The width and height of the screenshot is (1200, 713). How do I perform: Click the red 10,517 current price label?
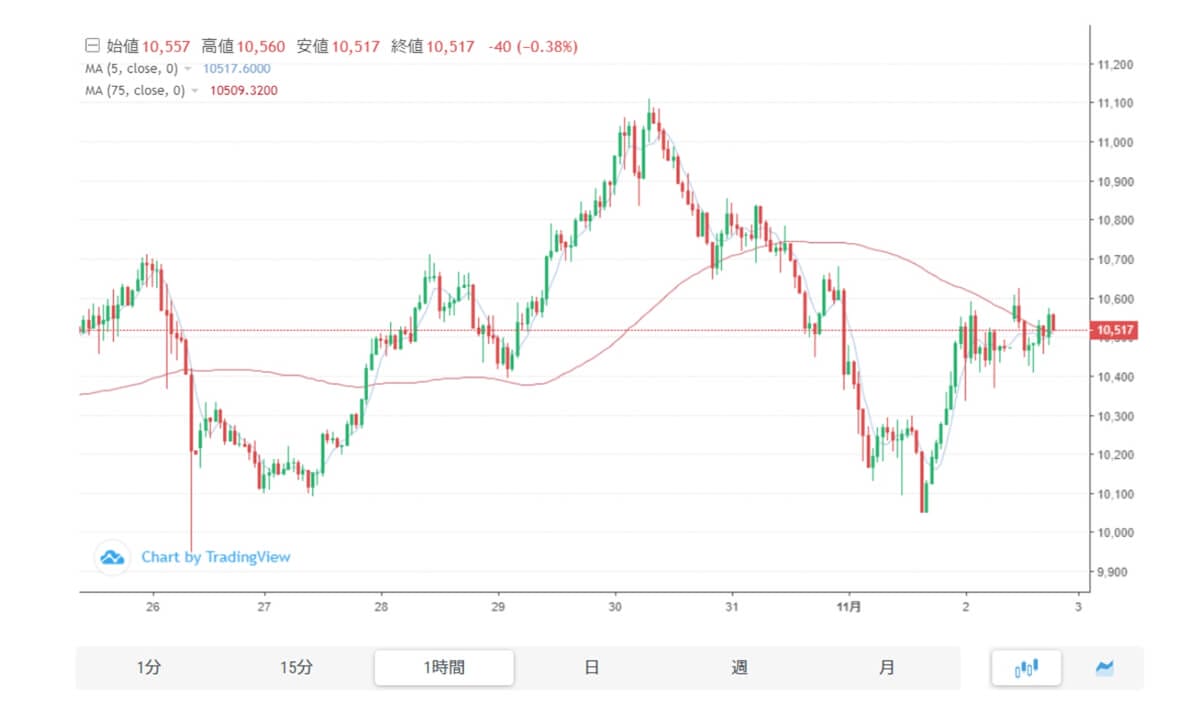pos(1114,330)
